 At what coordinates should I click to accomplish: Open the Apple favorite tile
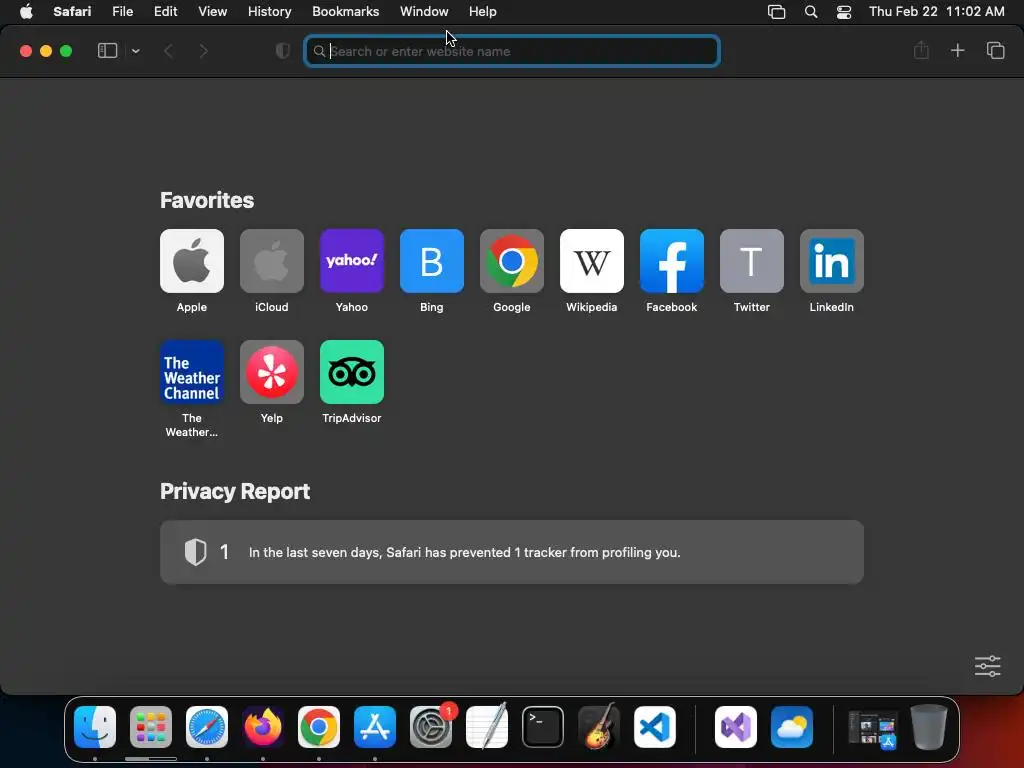[191, 261]
